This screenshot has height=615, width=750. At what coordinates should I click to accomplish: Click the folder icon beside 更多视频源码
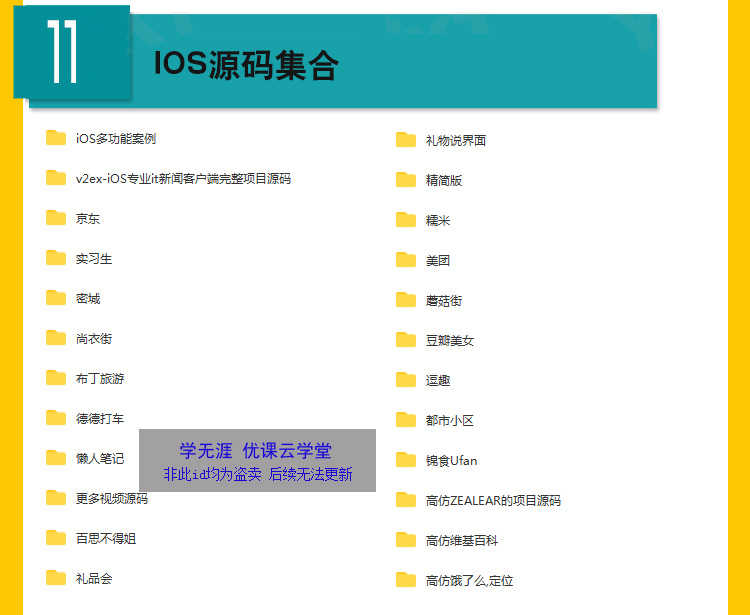click(x=56, y=498)
